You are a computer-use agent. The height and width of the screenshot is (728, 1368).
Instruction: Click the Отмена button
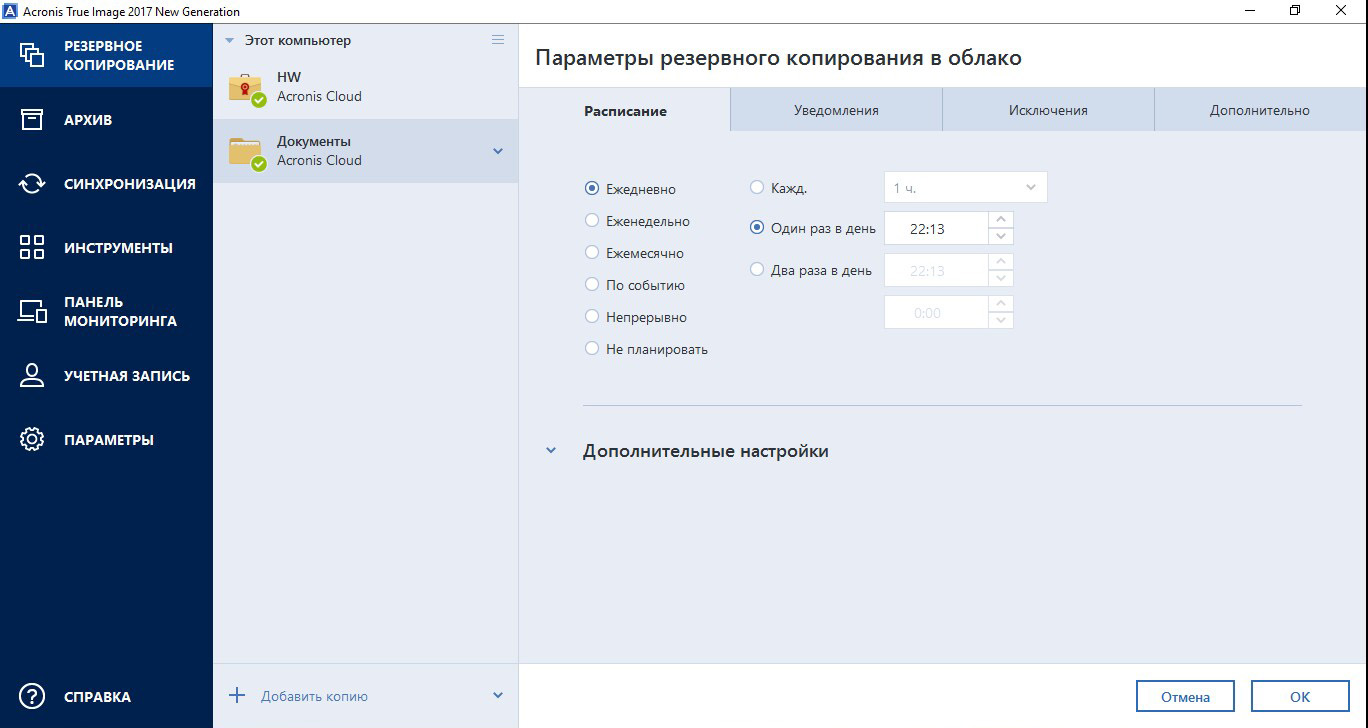(1185, 697)
